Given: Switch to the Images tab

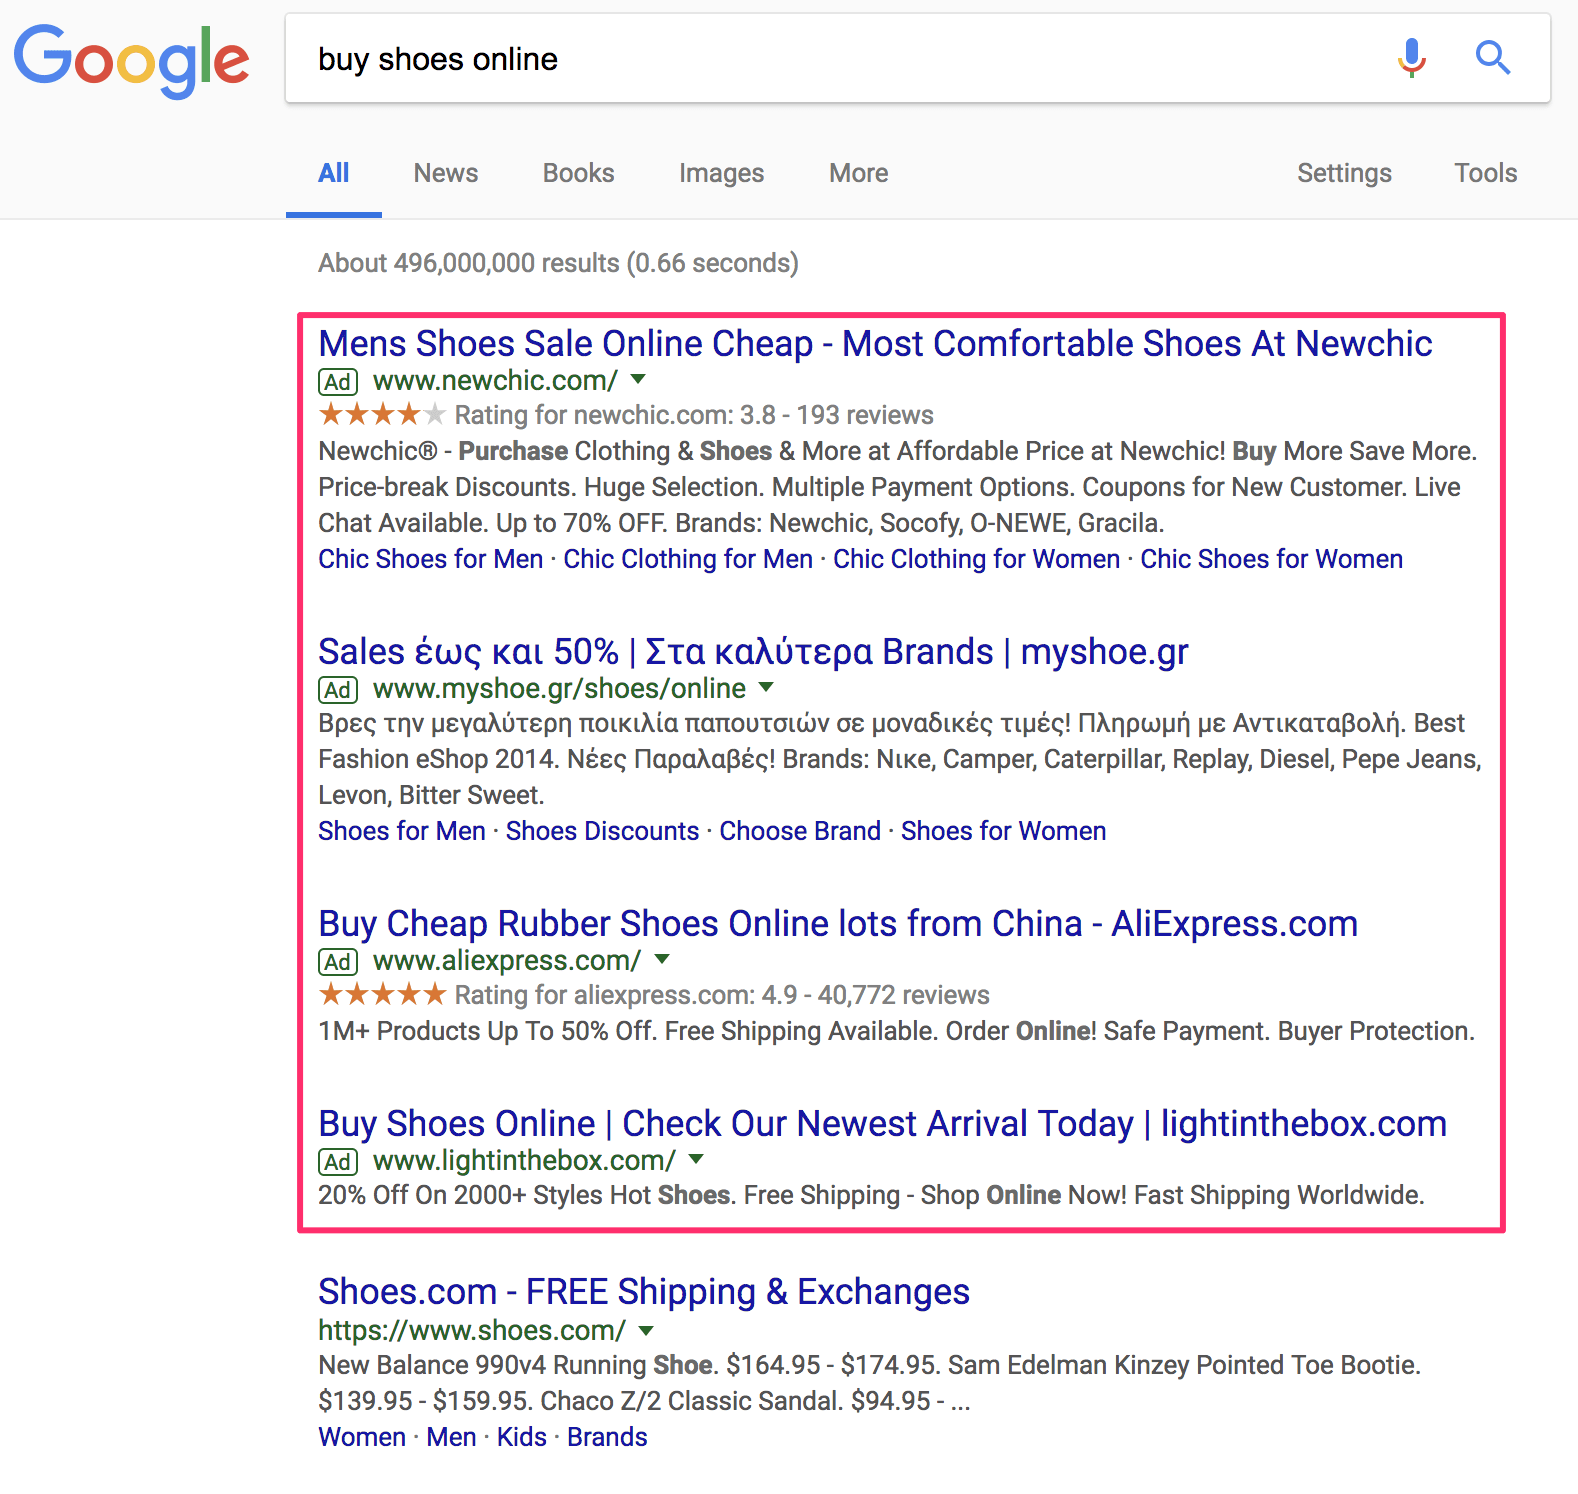Looking at the screenshot, I should (x=721, y=173).
